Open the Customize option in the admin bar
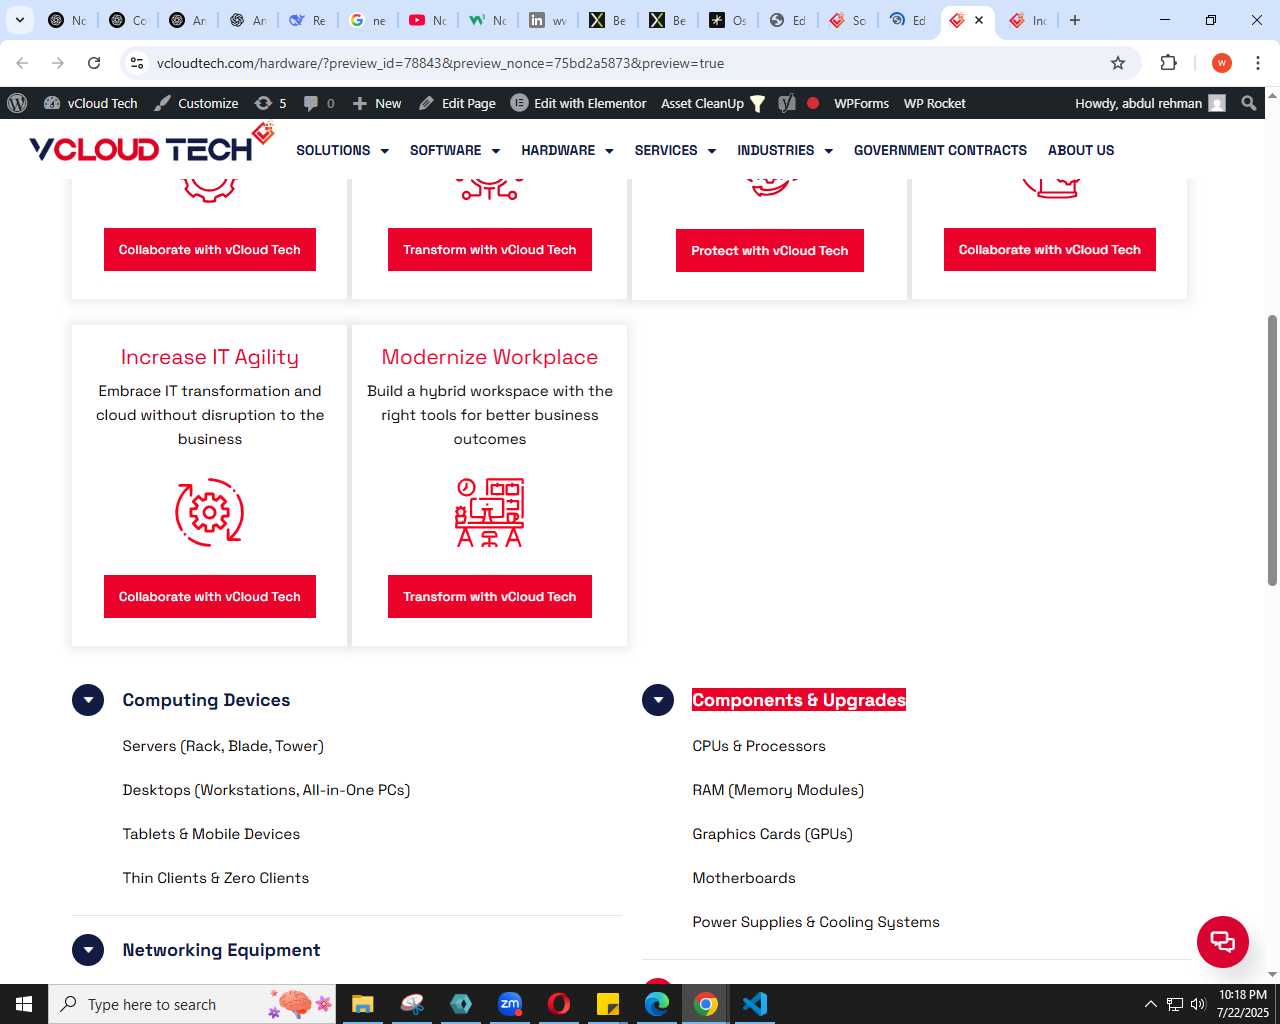 196,103
